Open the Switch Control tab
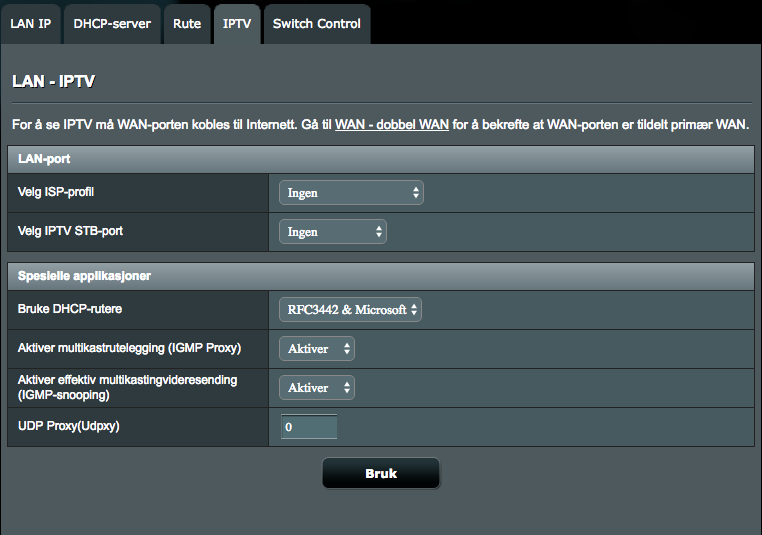 (317, 24)
